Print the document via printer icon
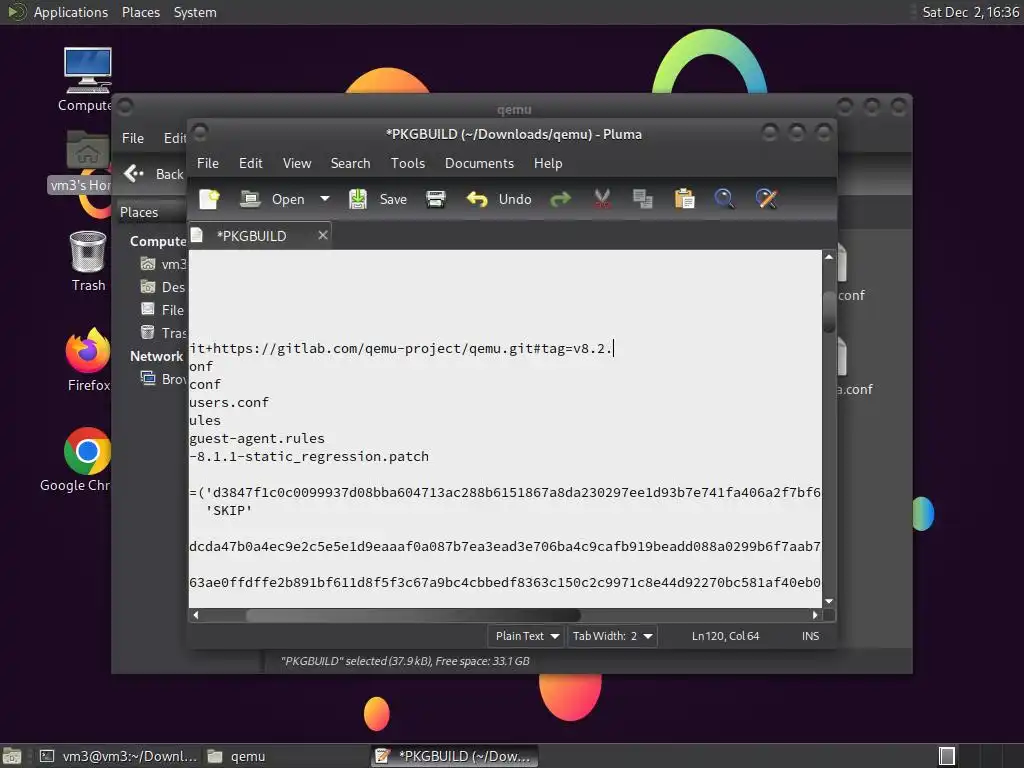1024x768 pixels. click(436, 199)
